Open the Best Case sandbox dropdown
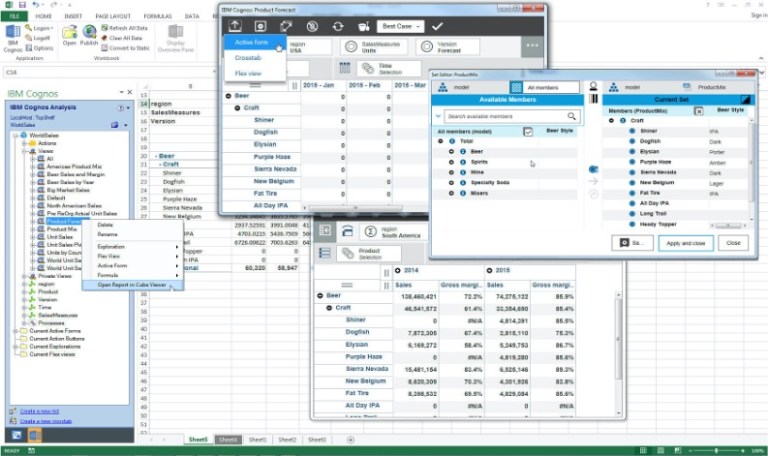The width and height of the screenshot is (768, 456). [x=401, y=26]
